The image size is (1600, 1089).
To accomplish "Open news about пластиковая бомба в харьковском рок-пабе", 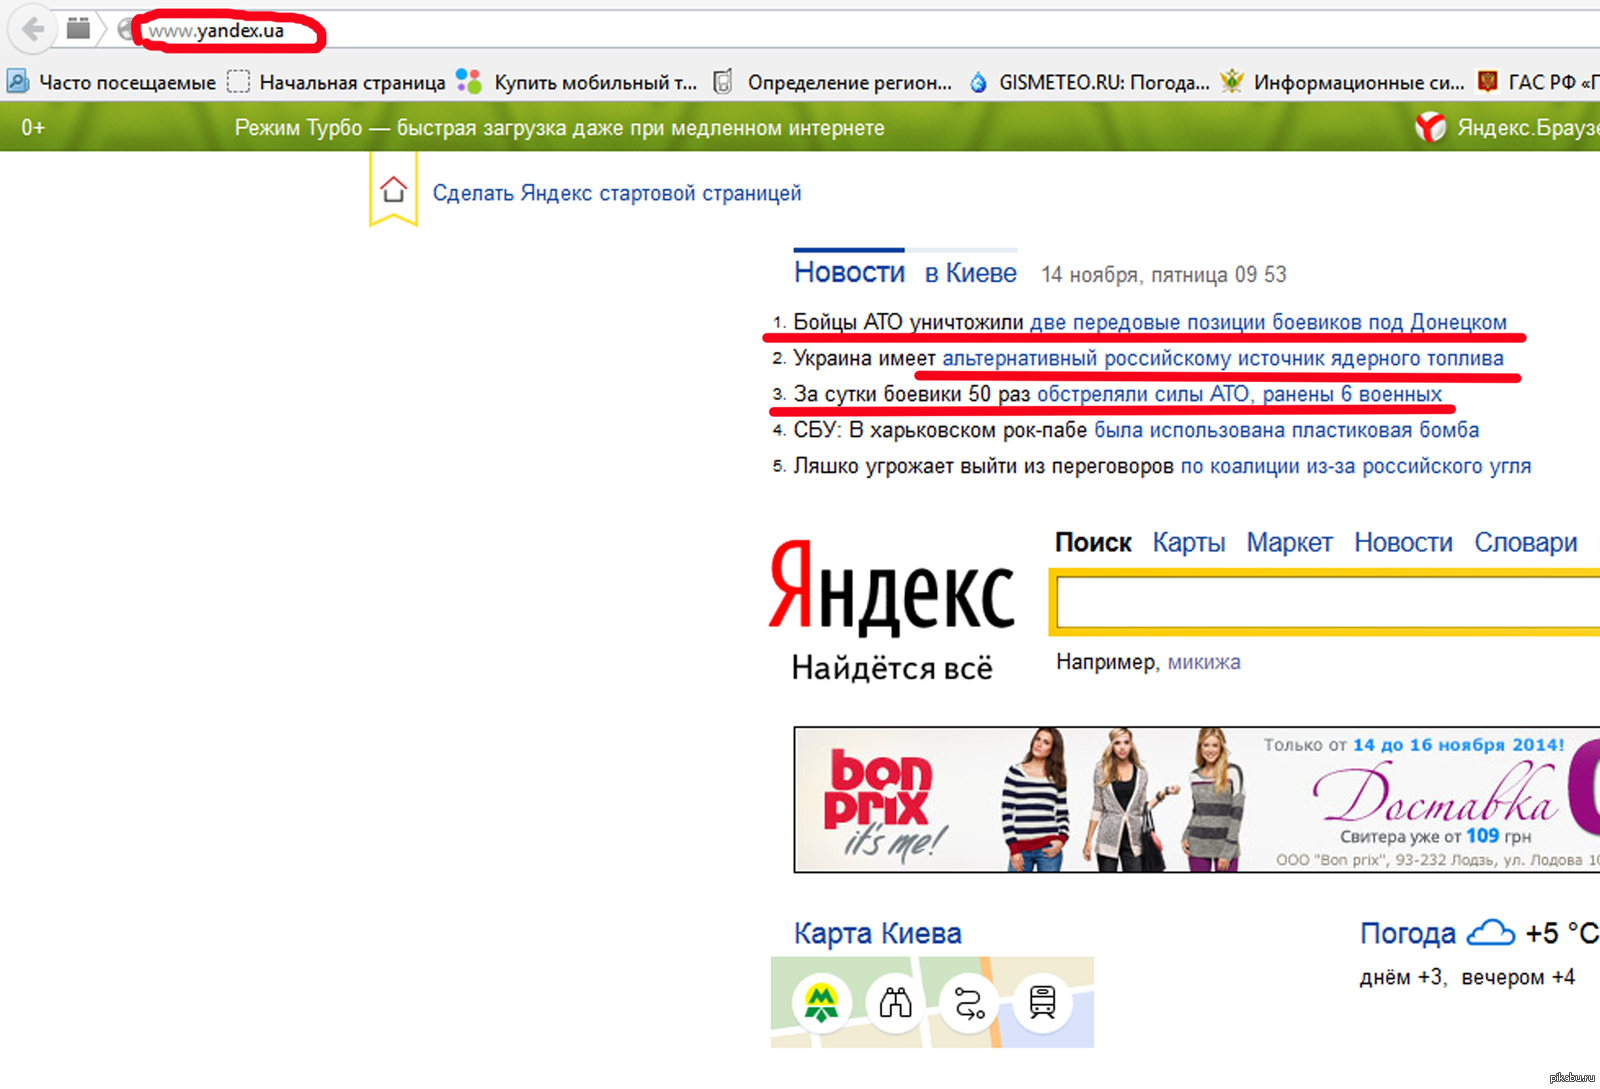I will (x=1287, y=430).
